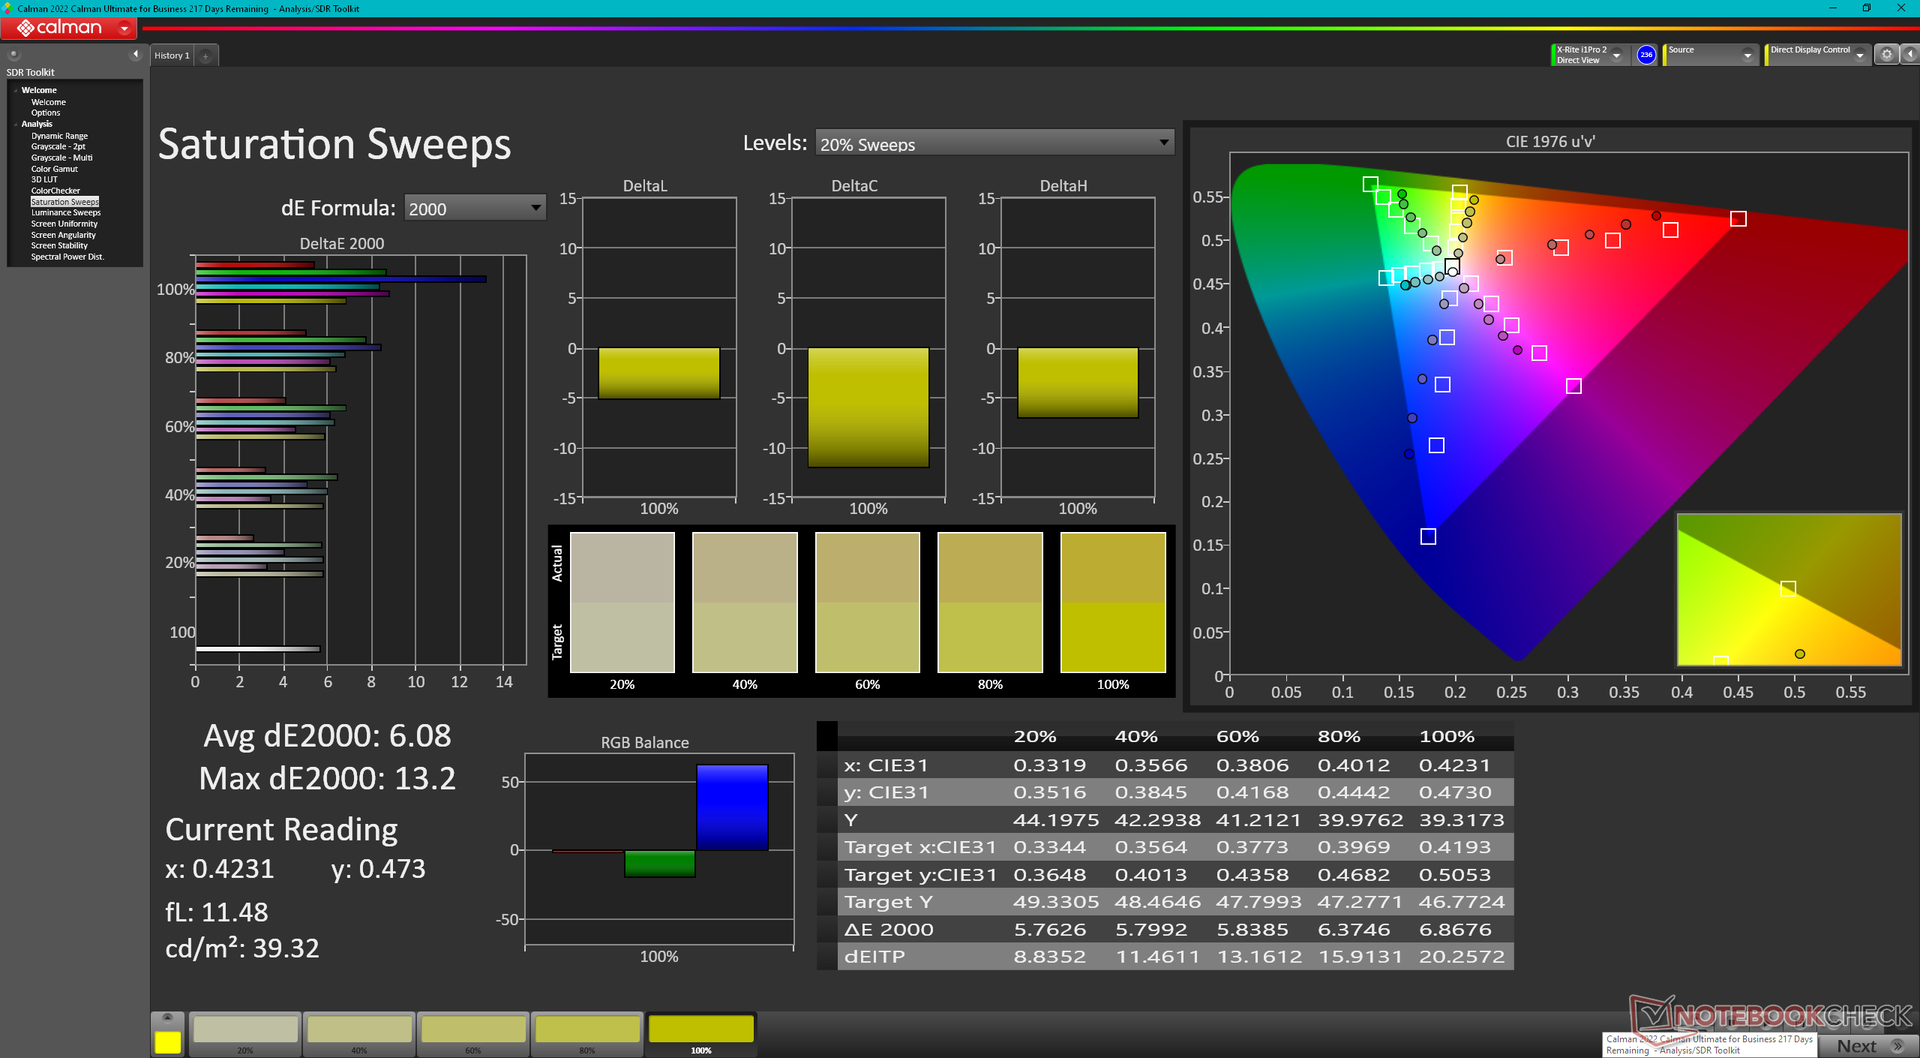Select the 80% swatch in bottom strip

point(587,1034)
